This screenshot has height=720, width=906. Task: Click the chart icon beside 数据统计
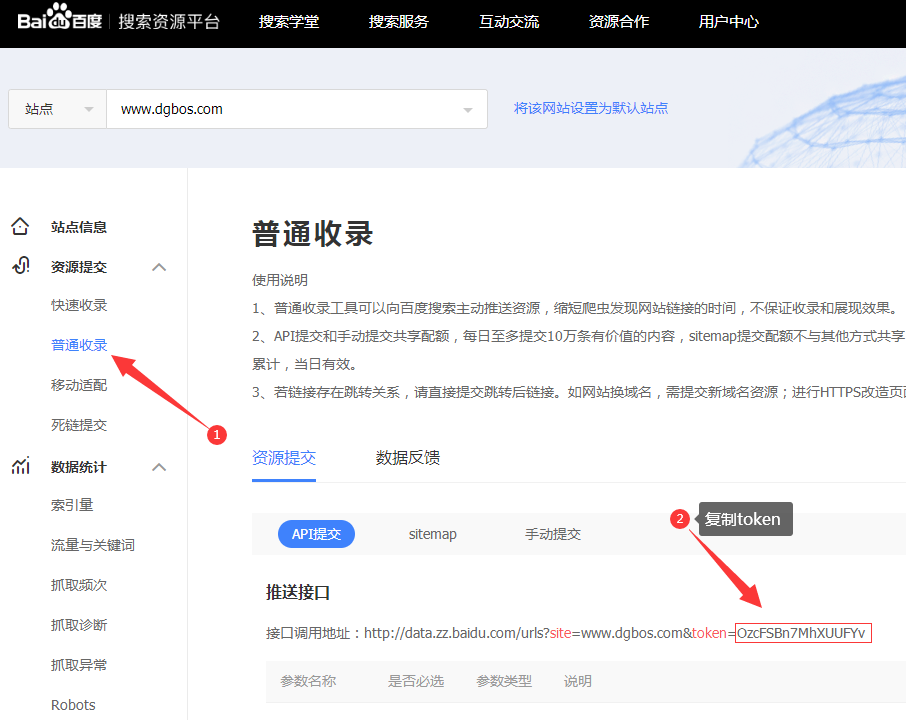20,467
